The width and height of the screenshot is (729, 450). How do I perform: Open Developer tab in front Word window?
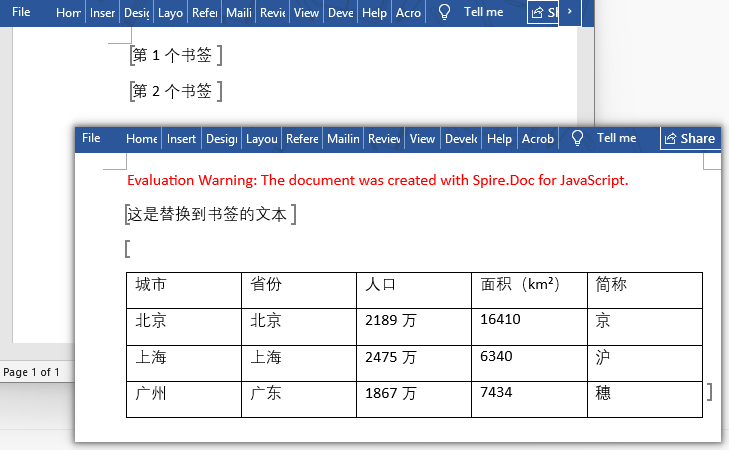[461, 139]
